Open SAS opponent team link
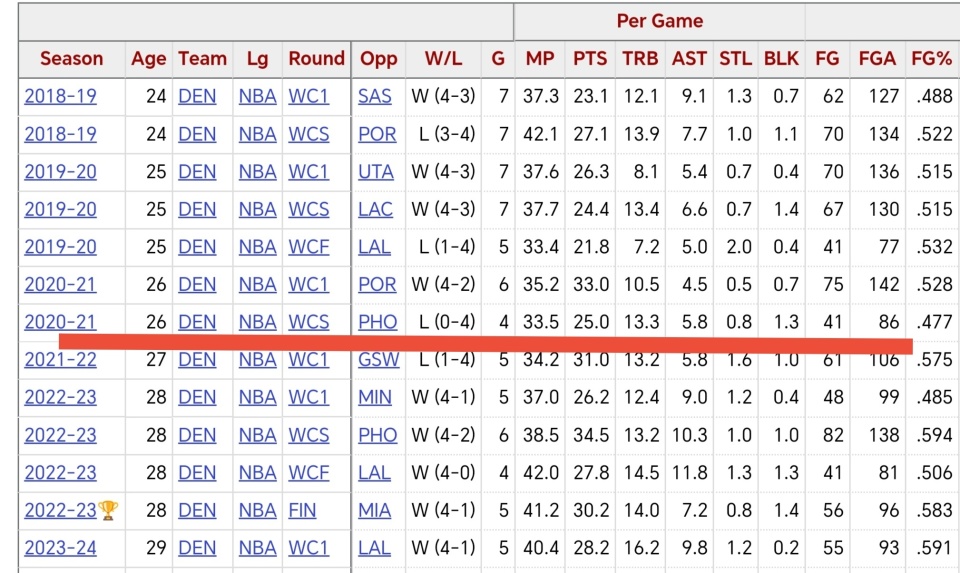Image resolution: width=960 pixels, height=573 pixels. (375, 97)
